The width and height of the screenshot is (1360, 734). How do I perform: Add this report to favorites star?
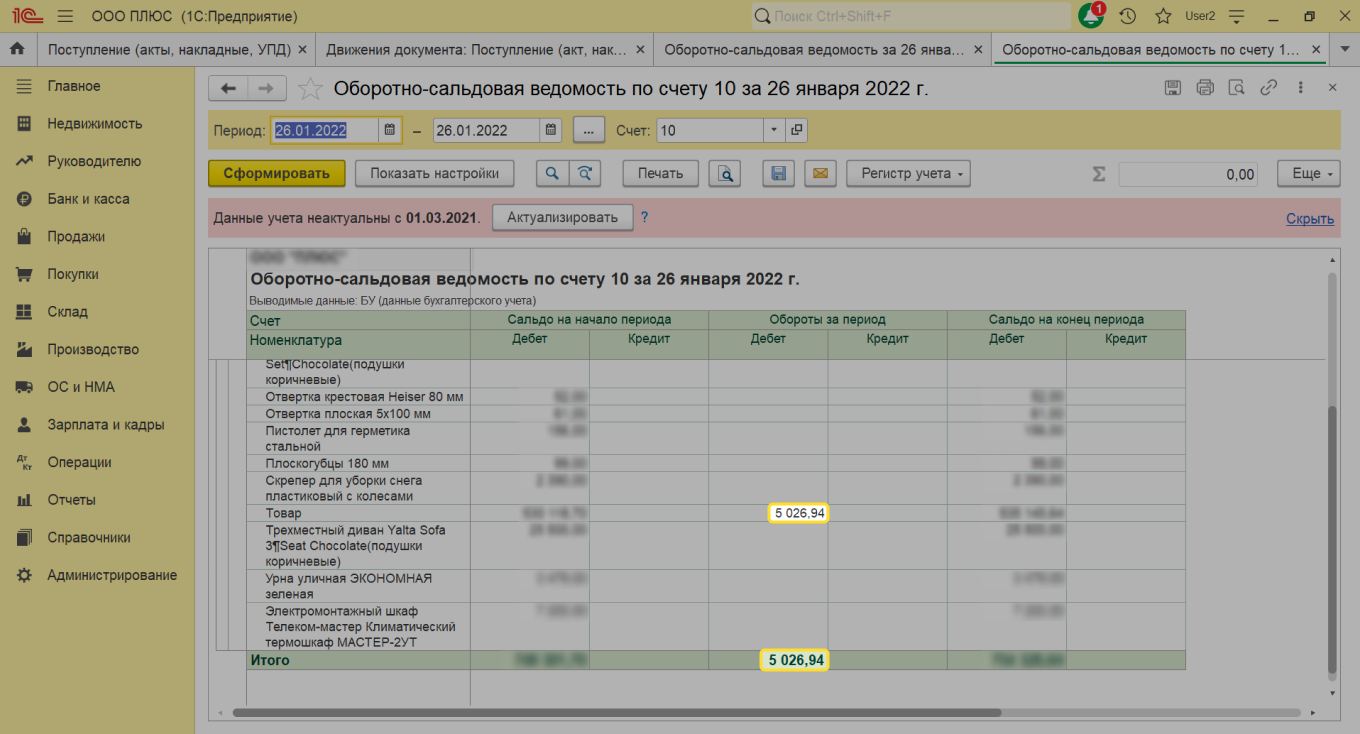[310, 89]
